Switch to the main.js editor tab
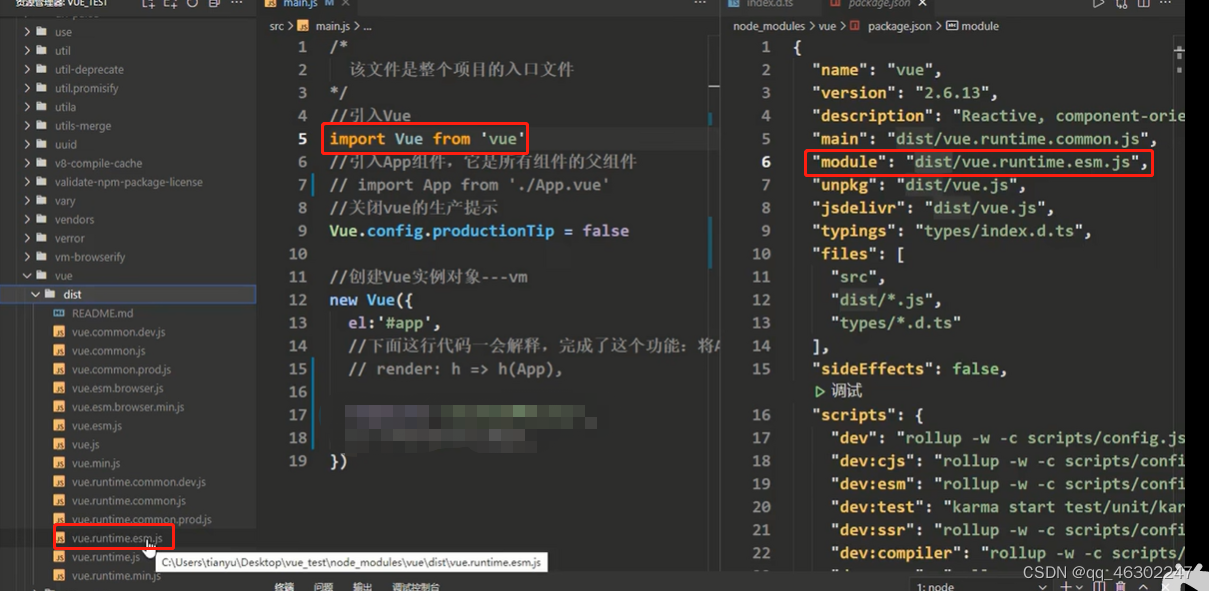1209x591 pixels. point(300,4)
